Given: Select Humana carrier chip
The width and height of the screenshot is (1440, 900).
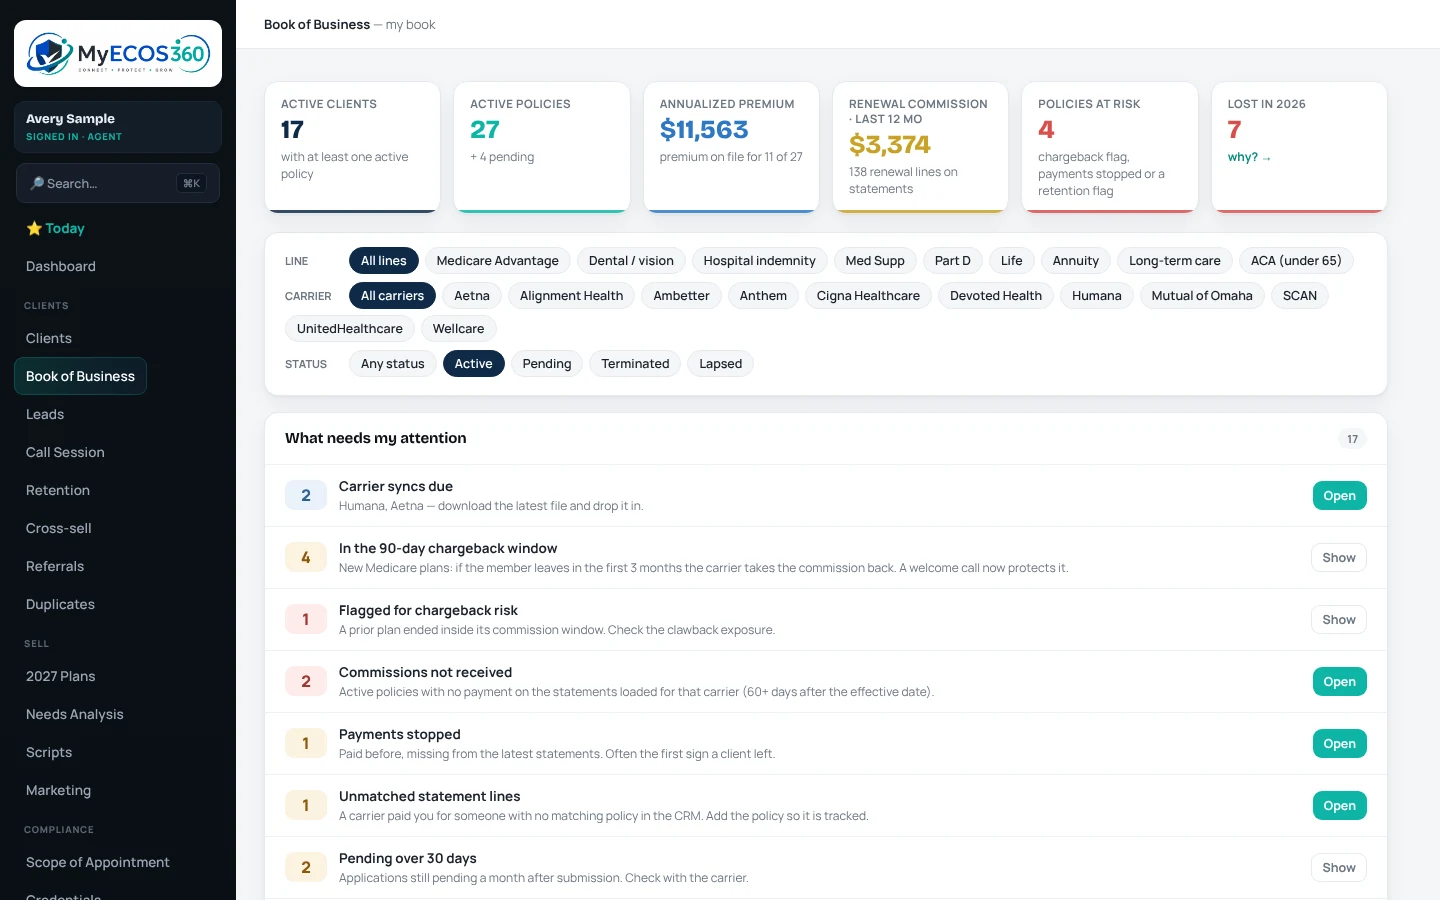Looking at the screenshot, I should pyautogui.click(x=1097, y=296).
